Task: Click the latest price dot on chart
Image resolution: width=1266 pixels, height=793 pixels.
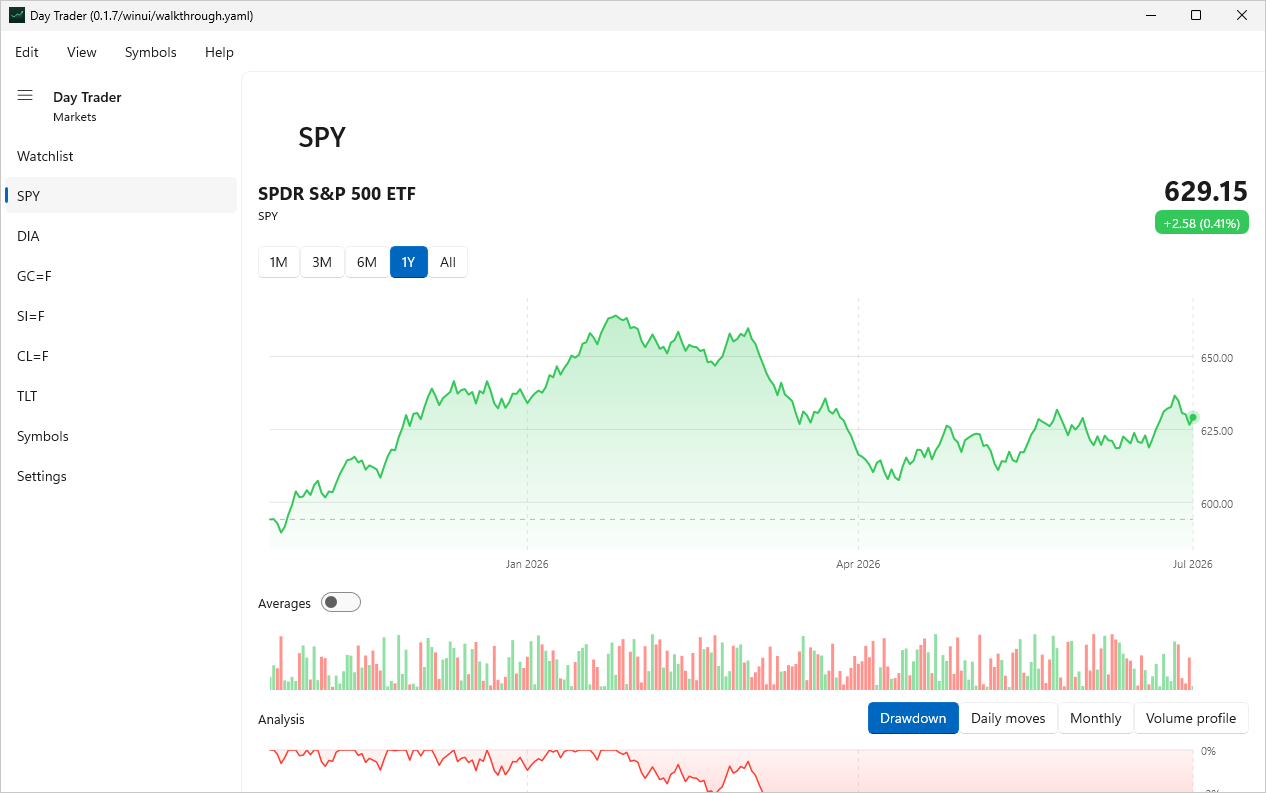Action: click(x=1193, y=417)
